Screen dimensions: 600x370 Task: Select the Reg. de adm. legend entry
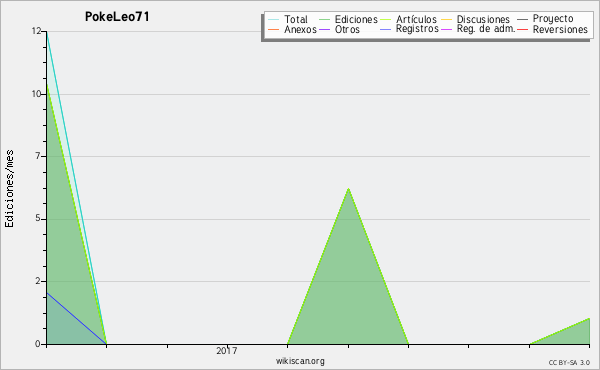coord(478,29)
